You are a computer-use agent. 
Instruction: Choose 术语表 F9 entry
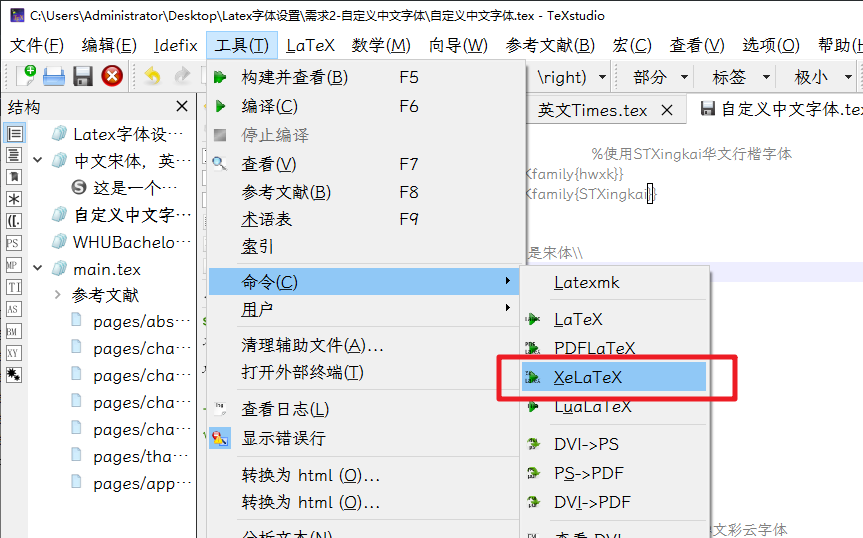(364, 219)
